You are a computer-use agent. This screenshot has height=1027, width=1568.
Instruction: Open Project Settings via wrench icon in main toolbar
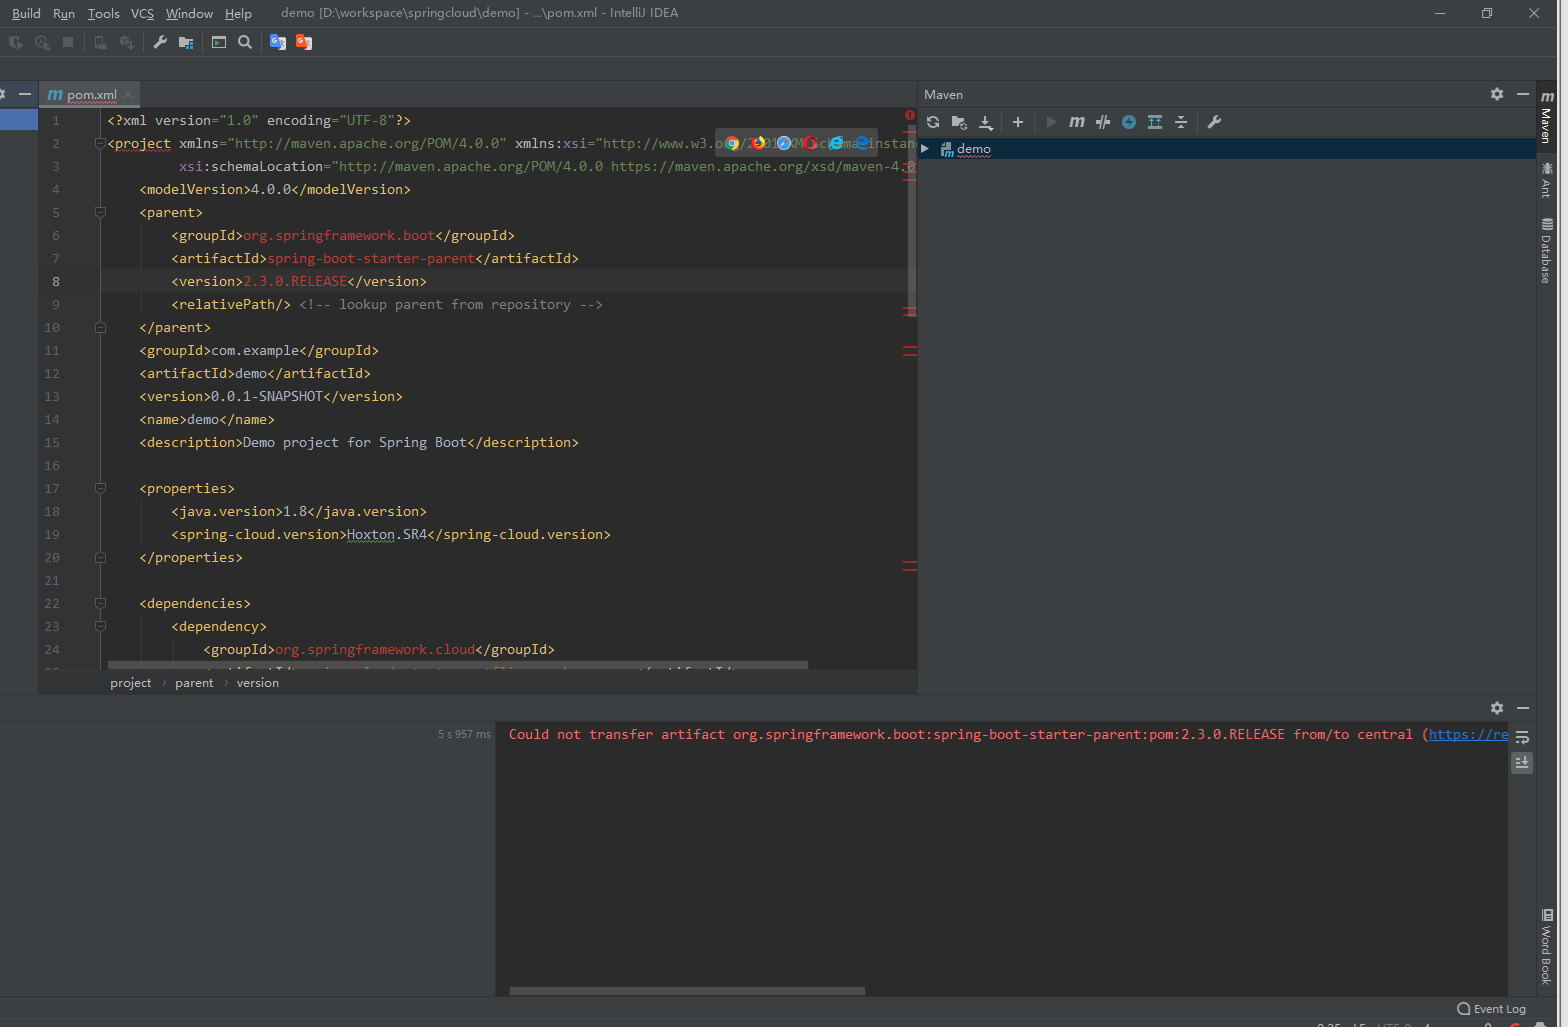click(x=160, y=42)
